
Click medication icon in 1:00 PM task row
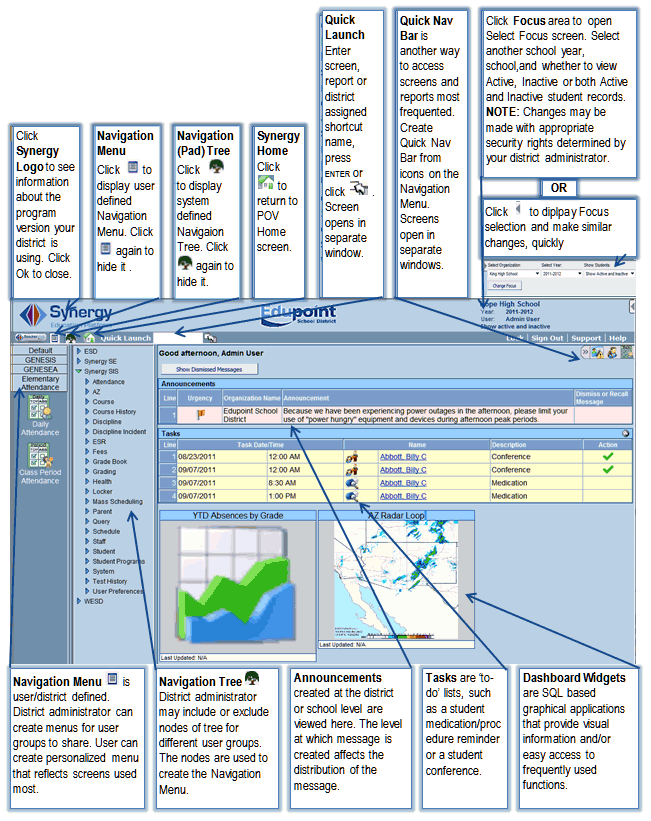(351, 496)
